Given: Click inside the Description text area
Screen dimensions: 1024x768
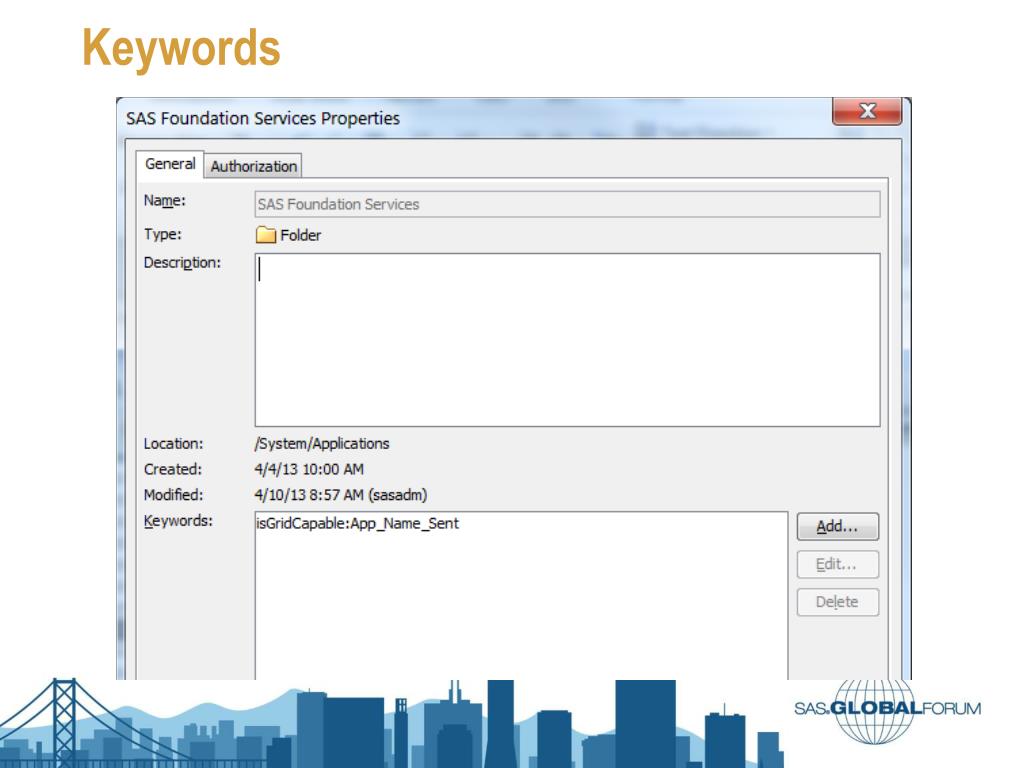Looking at the screenshot, I should tap(567, 340).
